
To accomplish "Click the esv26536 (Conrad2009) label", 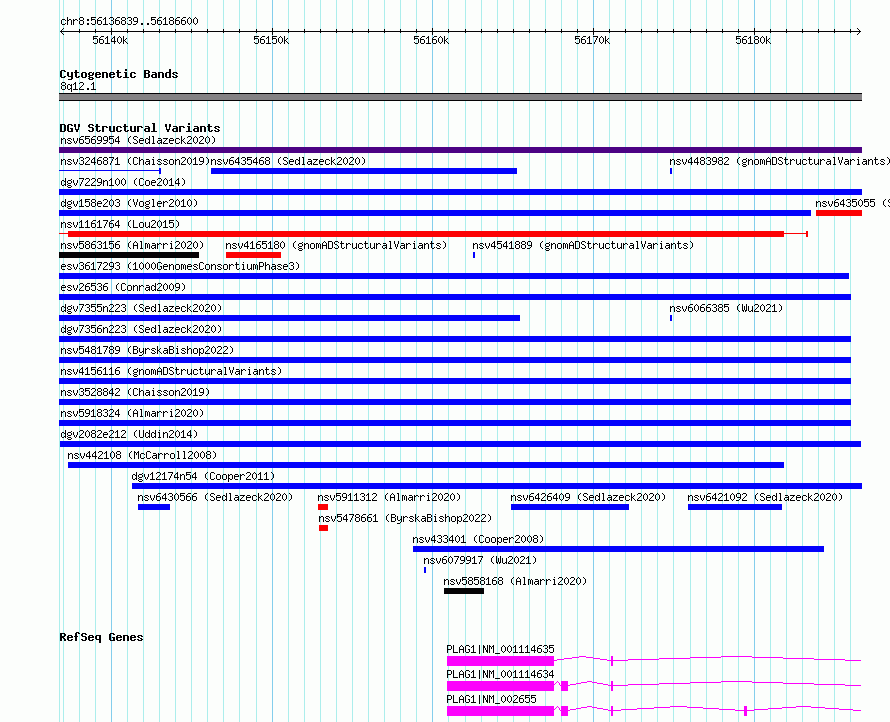I will pos(123,287).
